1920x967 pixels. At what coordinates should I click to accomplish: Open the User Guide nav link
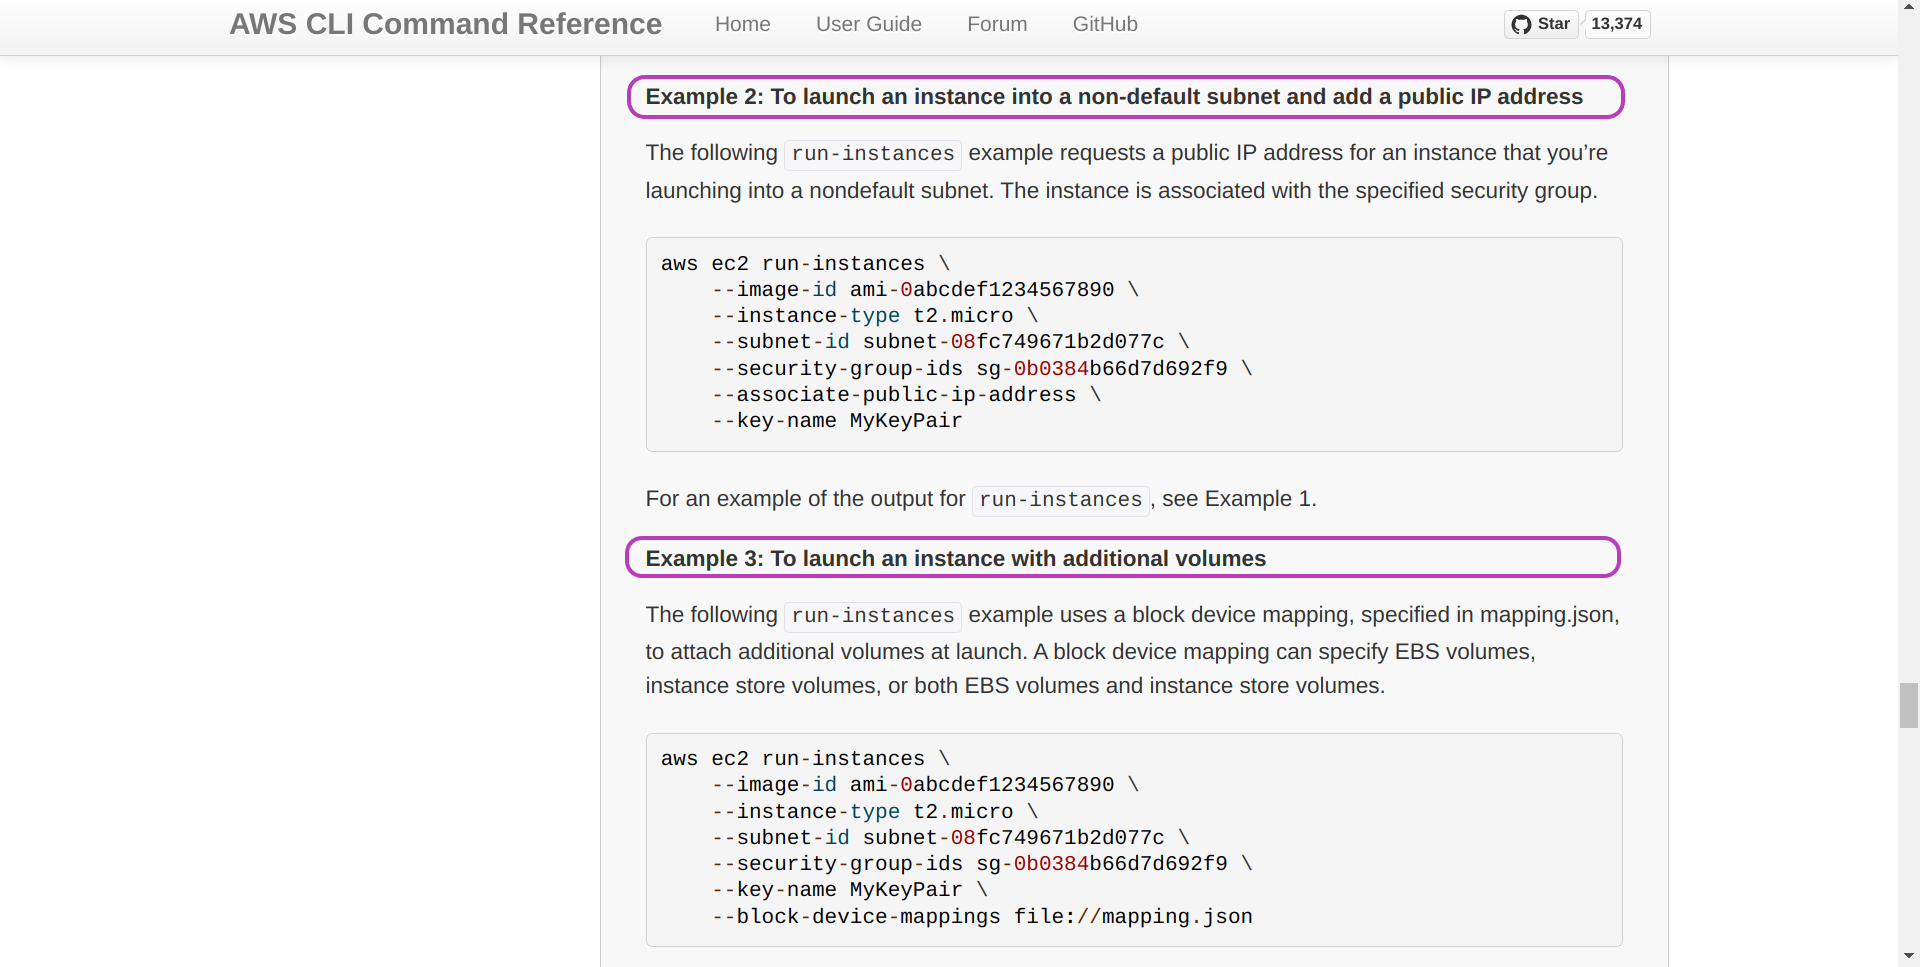868,24
